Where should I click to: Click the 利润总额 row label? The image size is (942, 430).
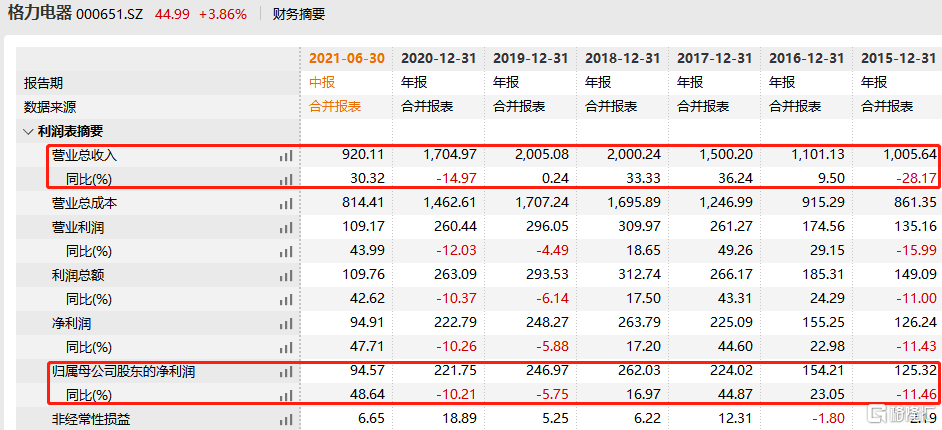tap(78, 276)
